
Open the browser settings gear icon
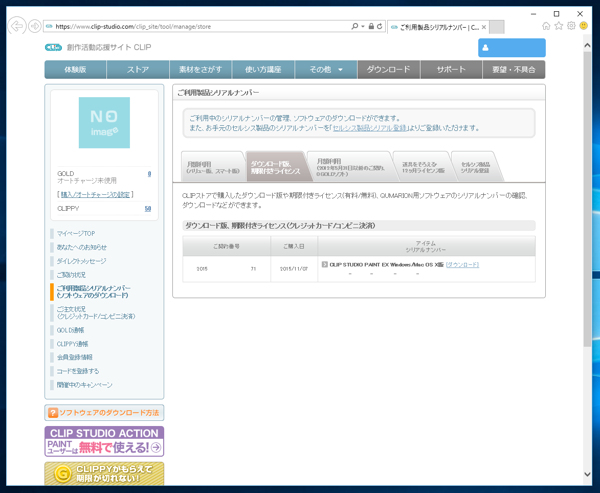[x=571, y=26]
